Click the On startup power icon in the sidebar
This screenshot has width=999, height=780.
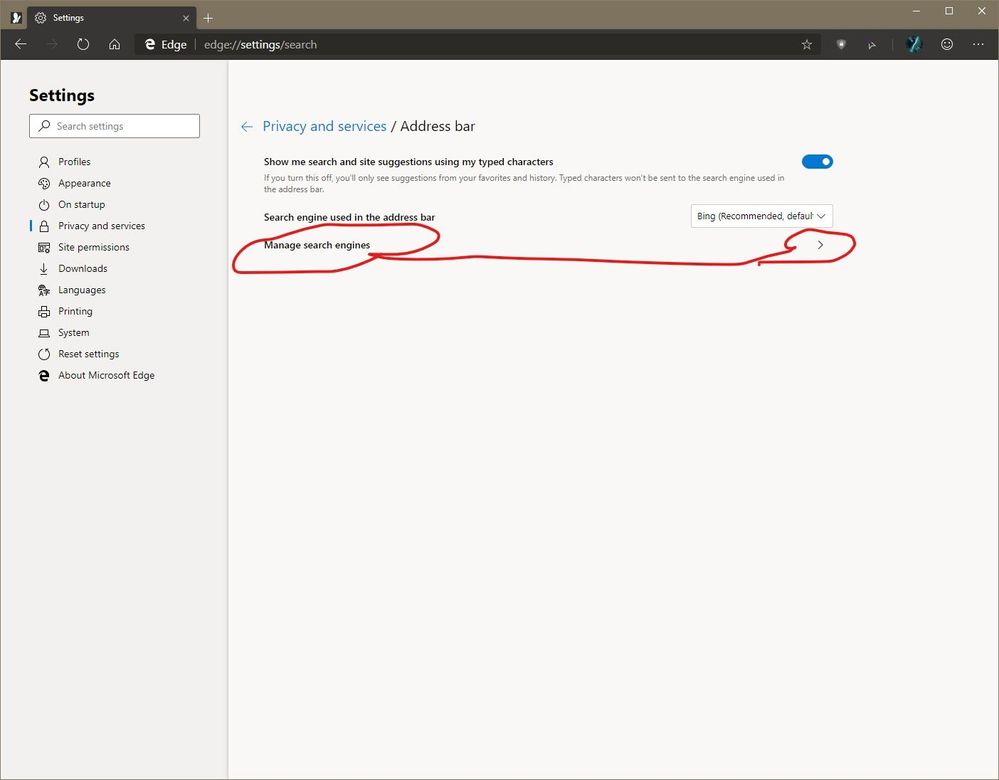[44, 205]
